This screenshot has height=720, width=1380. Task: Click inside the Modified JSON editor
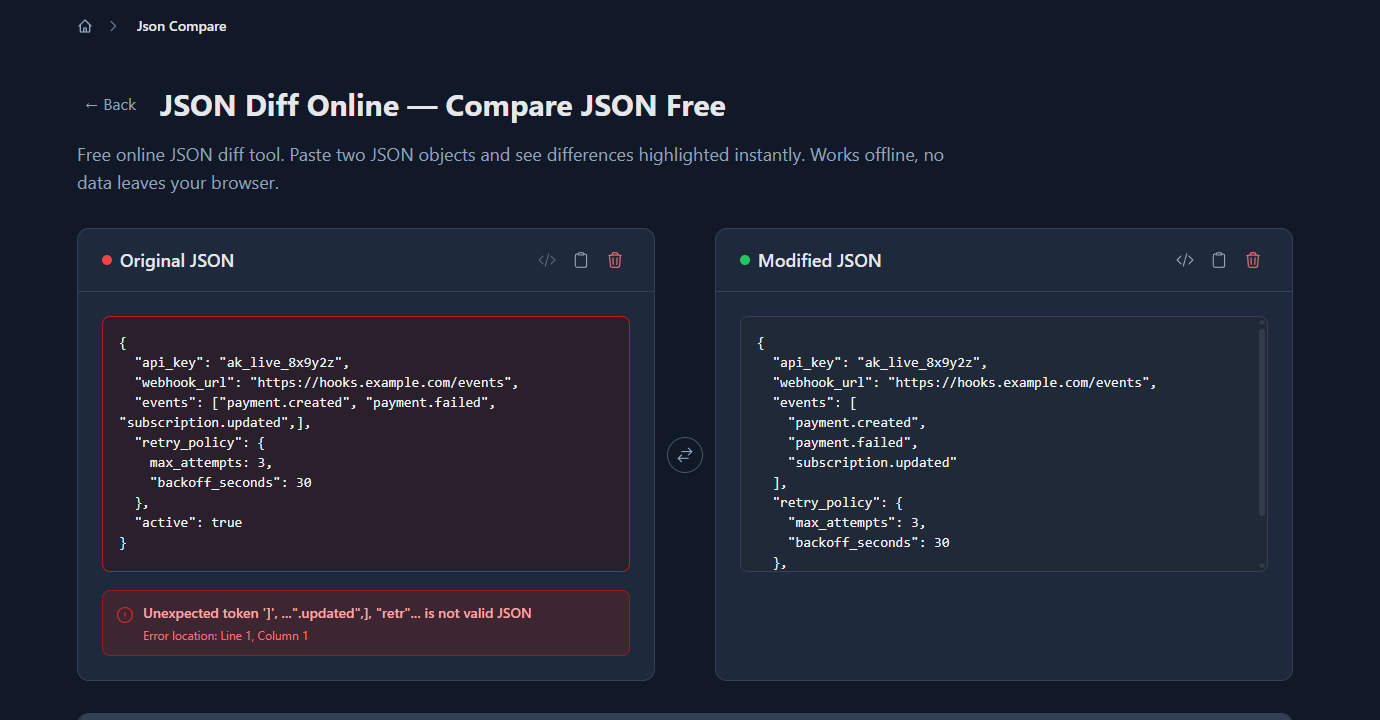coord(1004,444)
